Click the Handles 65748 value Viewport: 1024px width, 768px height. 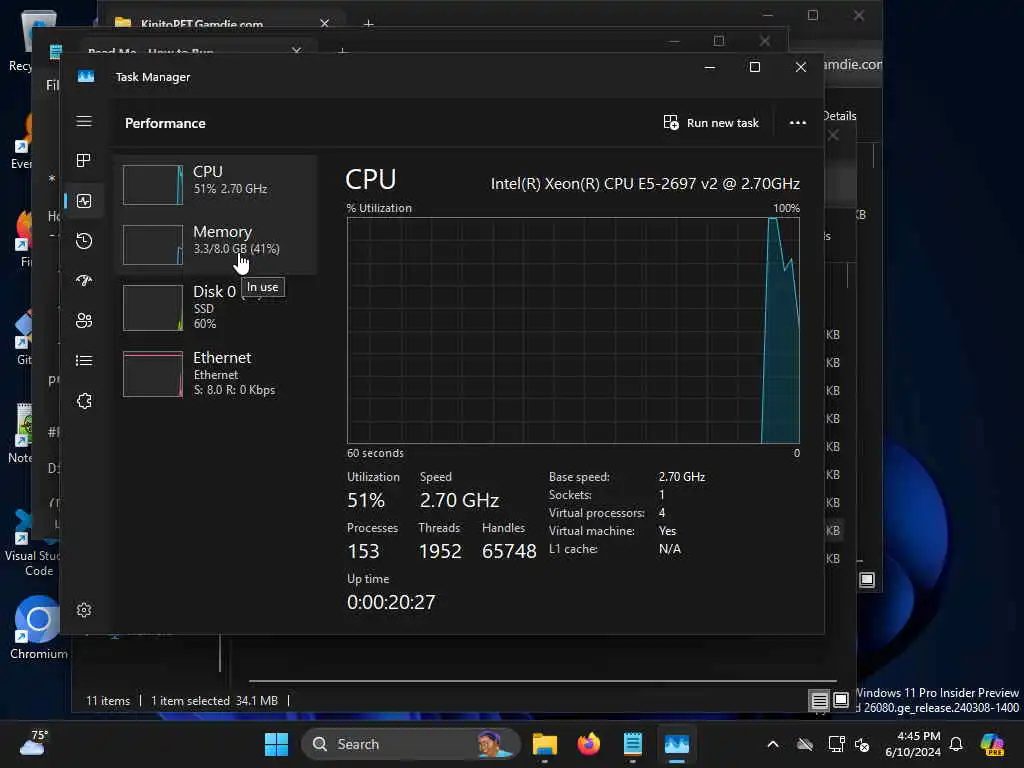pyautogui.click(x=509, y=551)
